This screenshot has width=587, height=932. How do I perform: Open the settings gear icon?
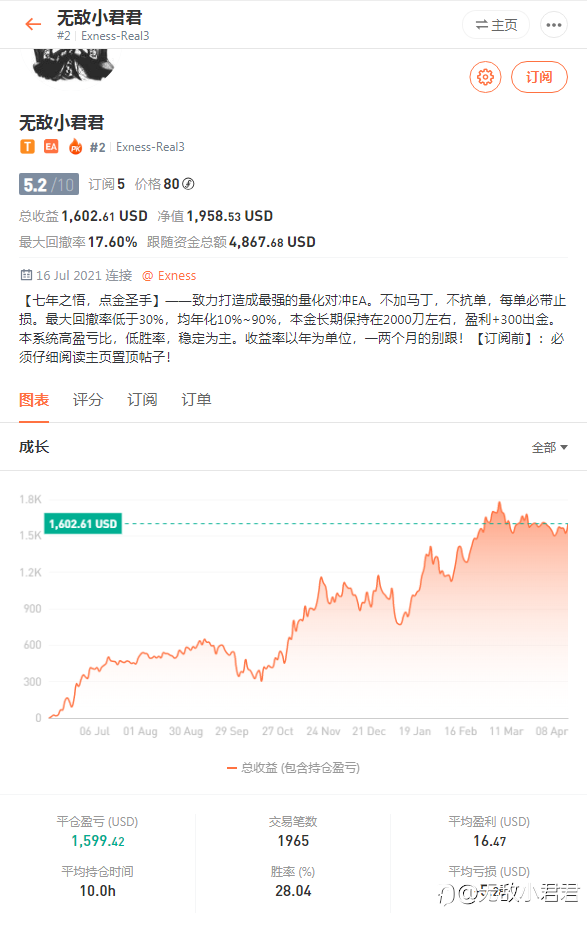pyautogui.click(x=485, y=77)
